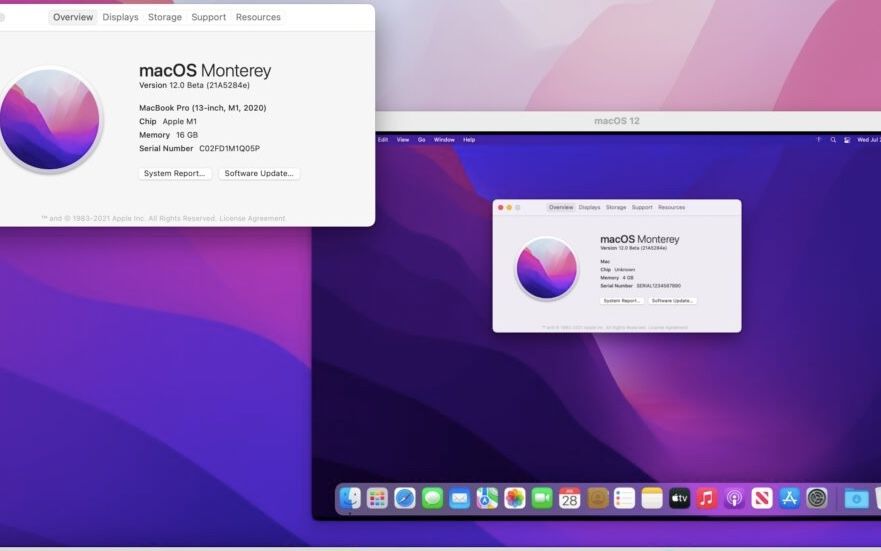Open the Go menu in VM menu bar
This screenshot has height=551, width=881.
pos(422,140)
